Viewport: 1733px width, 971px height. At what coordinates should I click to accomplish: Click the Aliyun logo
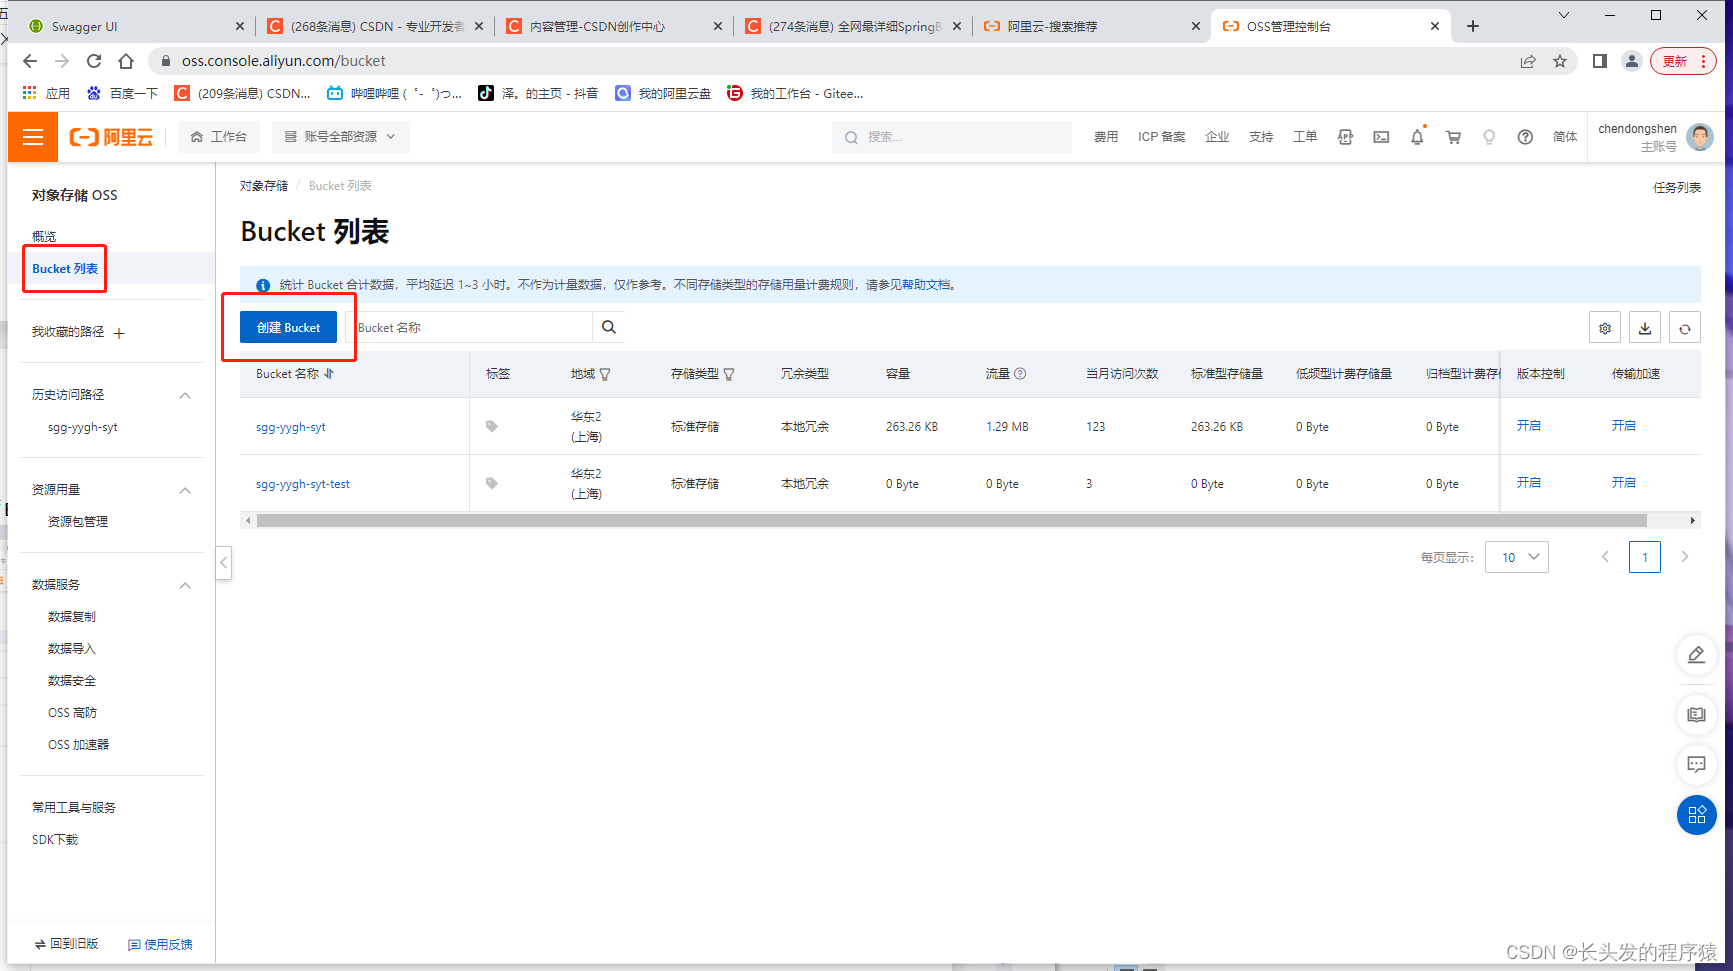pyautogui.click(x=111, y=137)
